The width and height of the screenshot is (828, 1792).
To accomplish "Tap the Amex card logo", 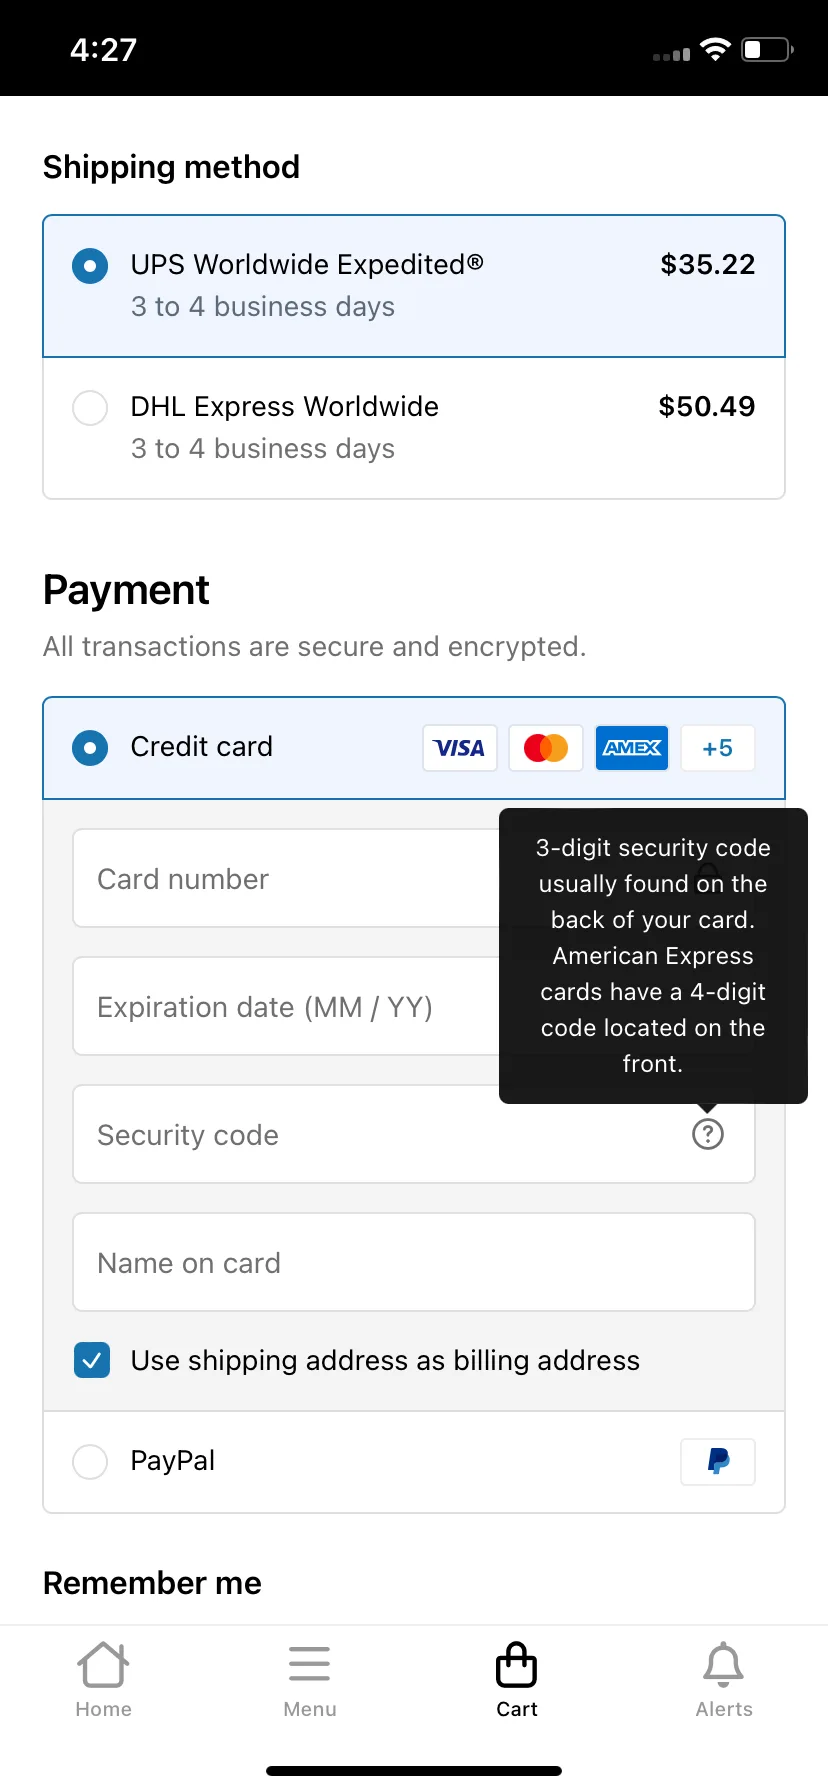I will [x=632, y=748].
